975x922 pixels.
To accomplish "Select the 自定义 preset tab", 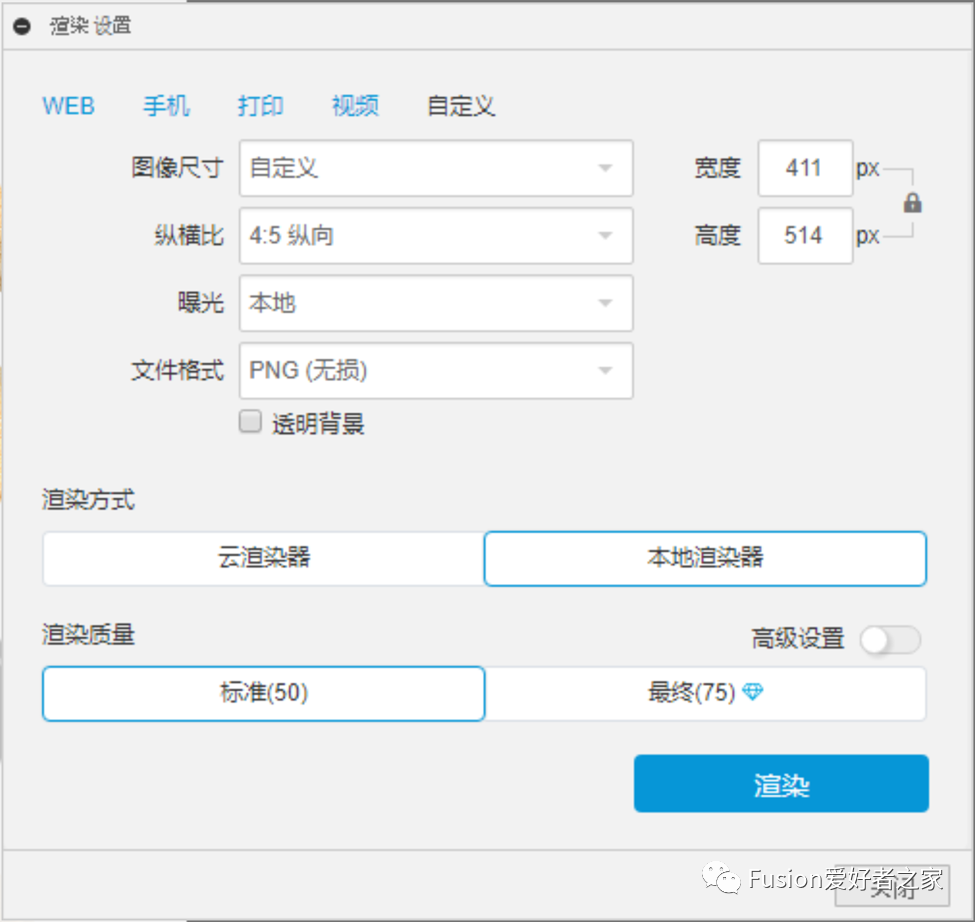I will 461,106.
